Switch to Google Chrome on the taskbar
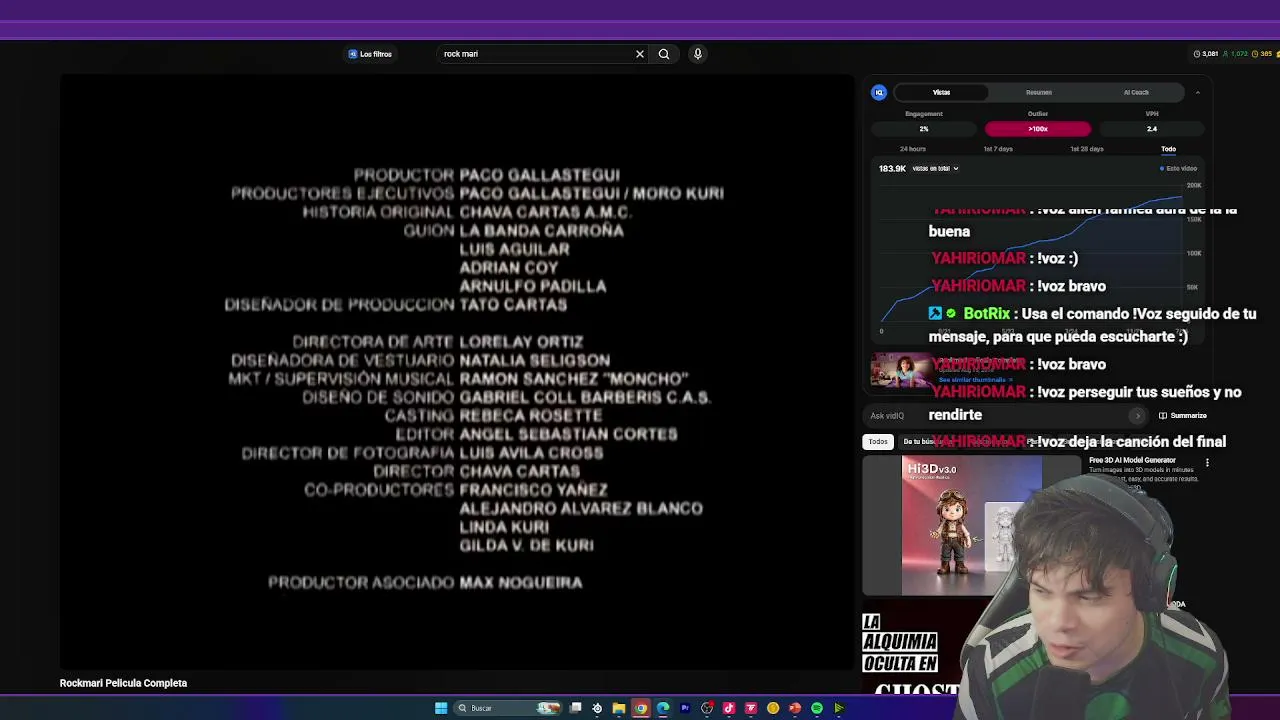 click(641, 708)
